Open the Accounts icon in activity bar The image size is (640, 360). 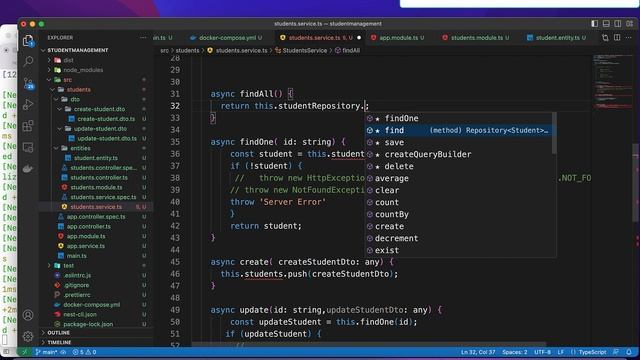(x=28, y=315)
